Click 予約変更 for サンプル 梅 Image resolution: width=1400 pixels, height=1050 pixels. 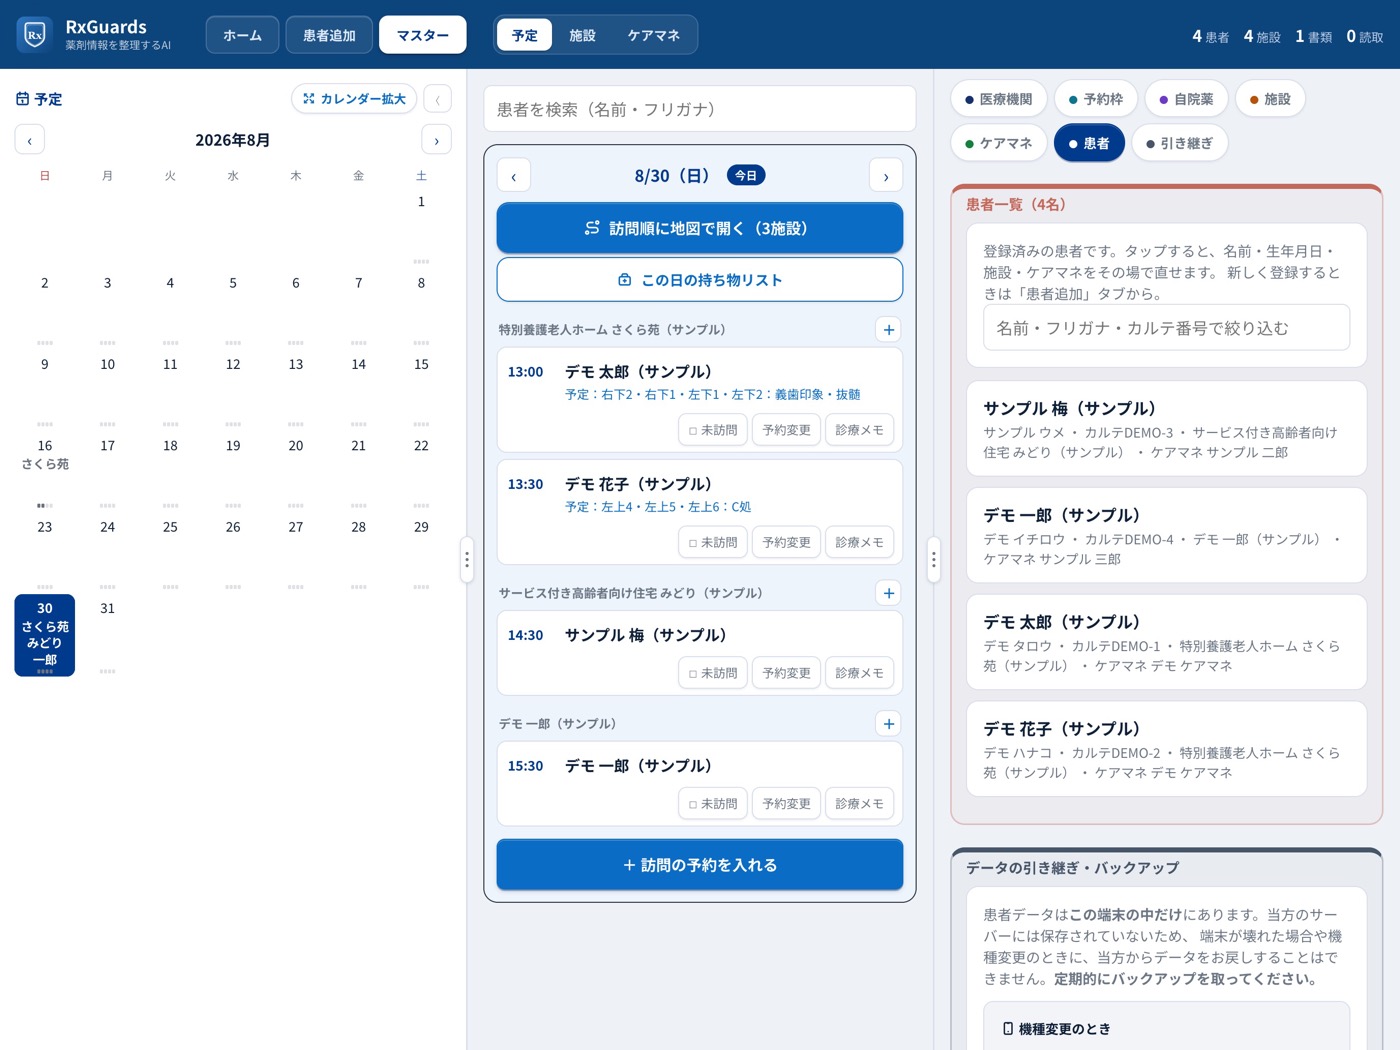click(786, 673)
